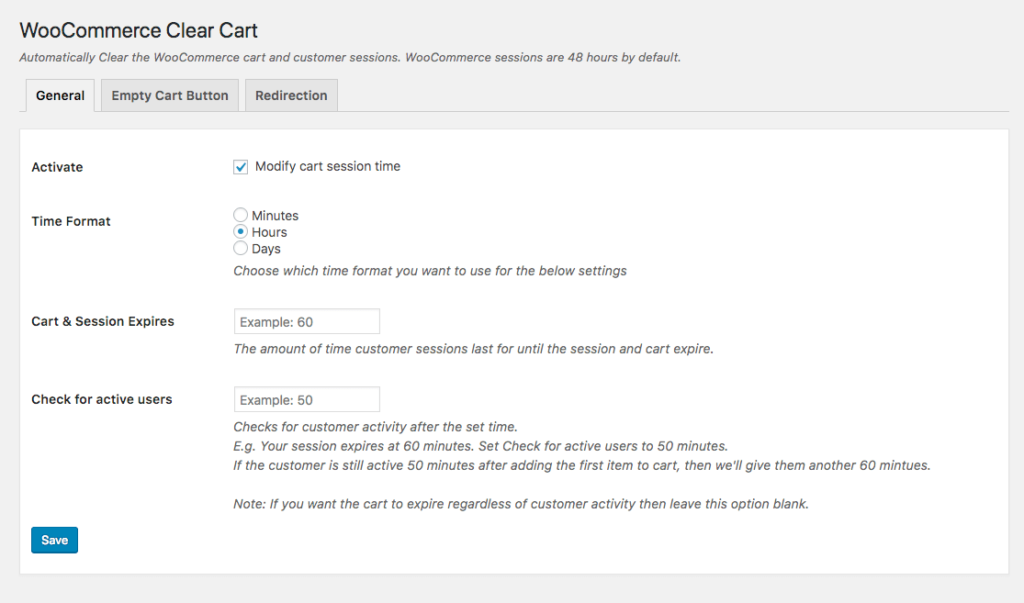This screenshot has width=1024, height=603.
Task: Select the General tab
Action: click(x=59, y=95)
